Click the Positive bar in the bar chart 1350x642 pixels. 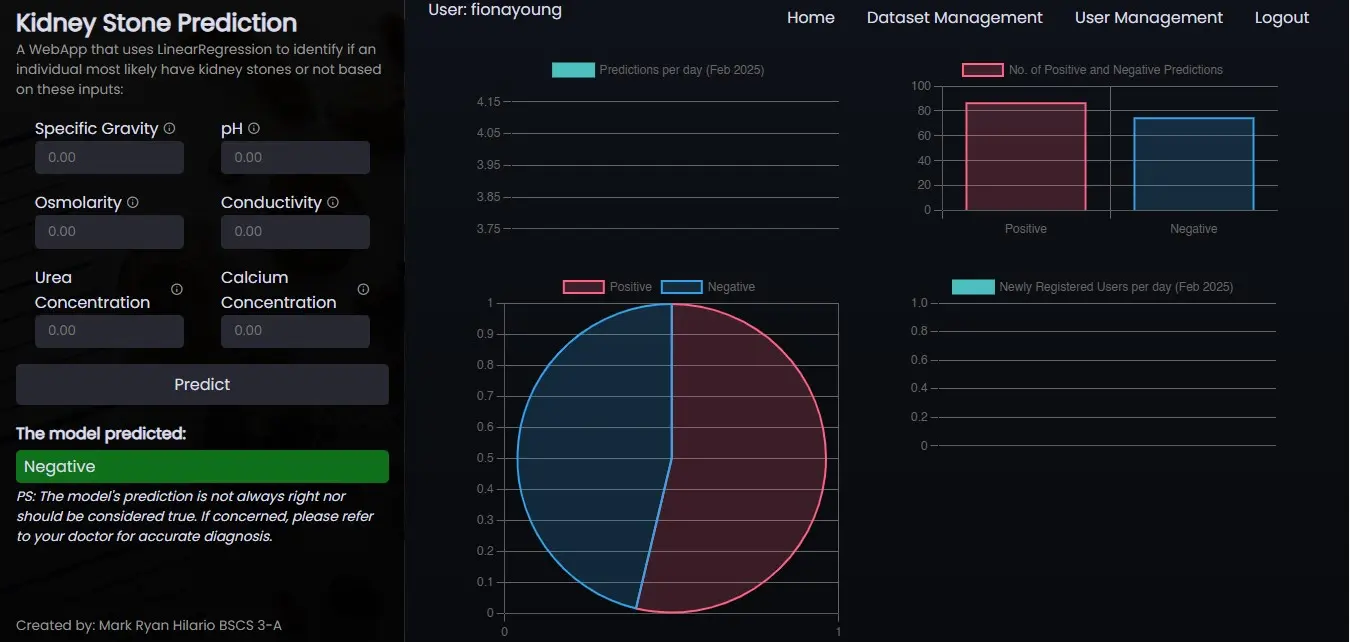point(1025,157)
